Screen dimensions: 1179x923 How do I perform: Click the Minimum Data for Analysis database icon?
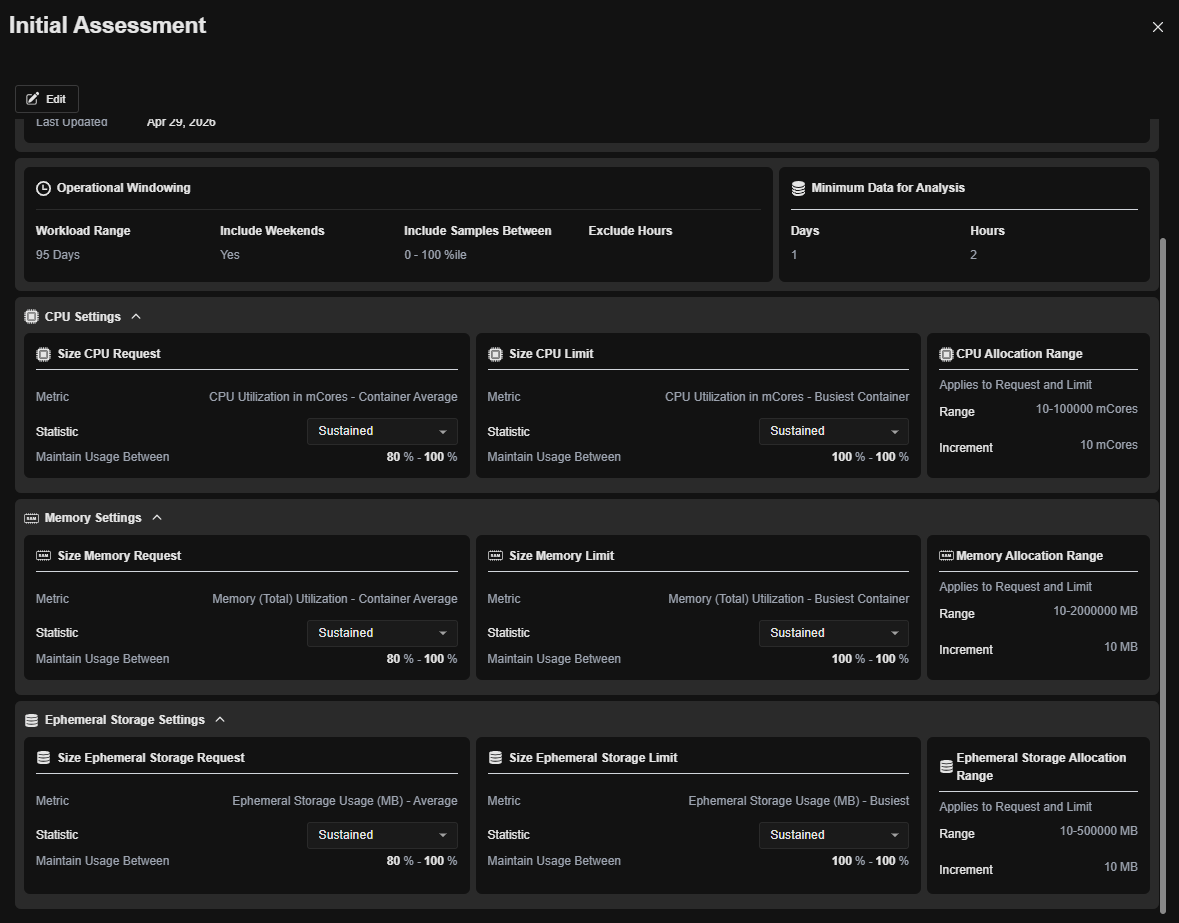point(798,188)
